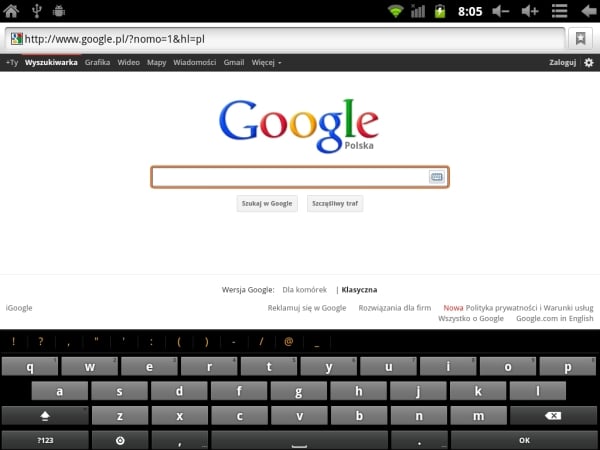This screenshot has height=450, width=600.
Task: Tap the Android debug bug icon
Action: coord(59,11)
